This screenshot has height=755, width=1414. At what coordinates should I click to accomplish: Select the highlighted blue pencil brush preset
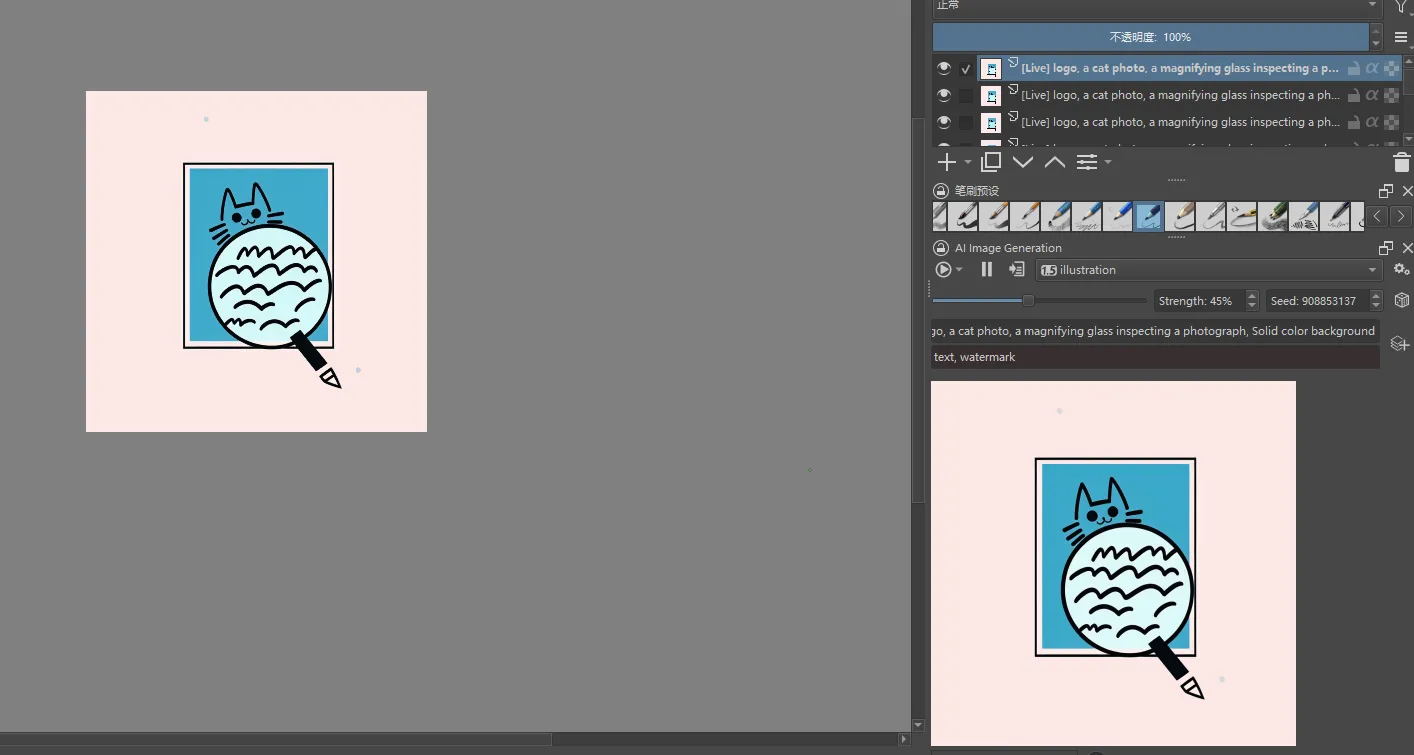tap(1149, 216)
